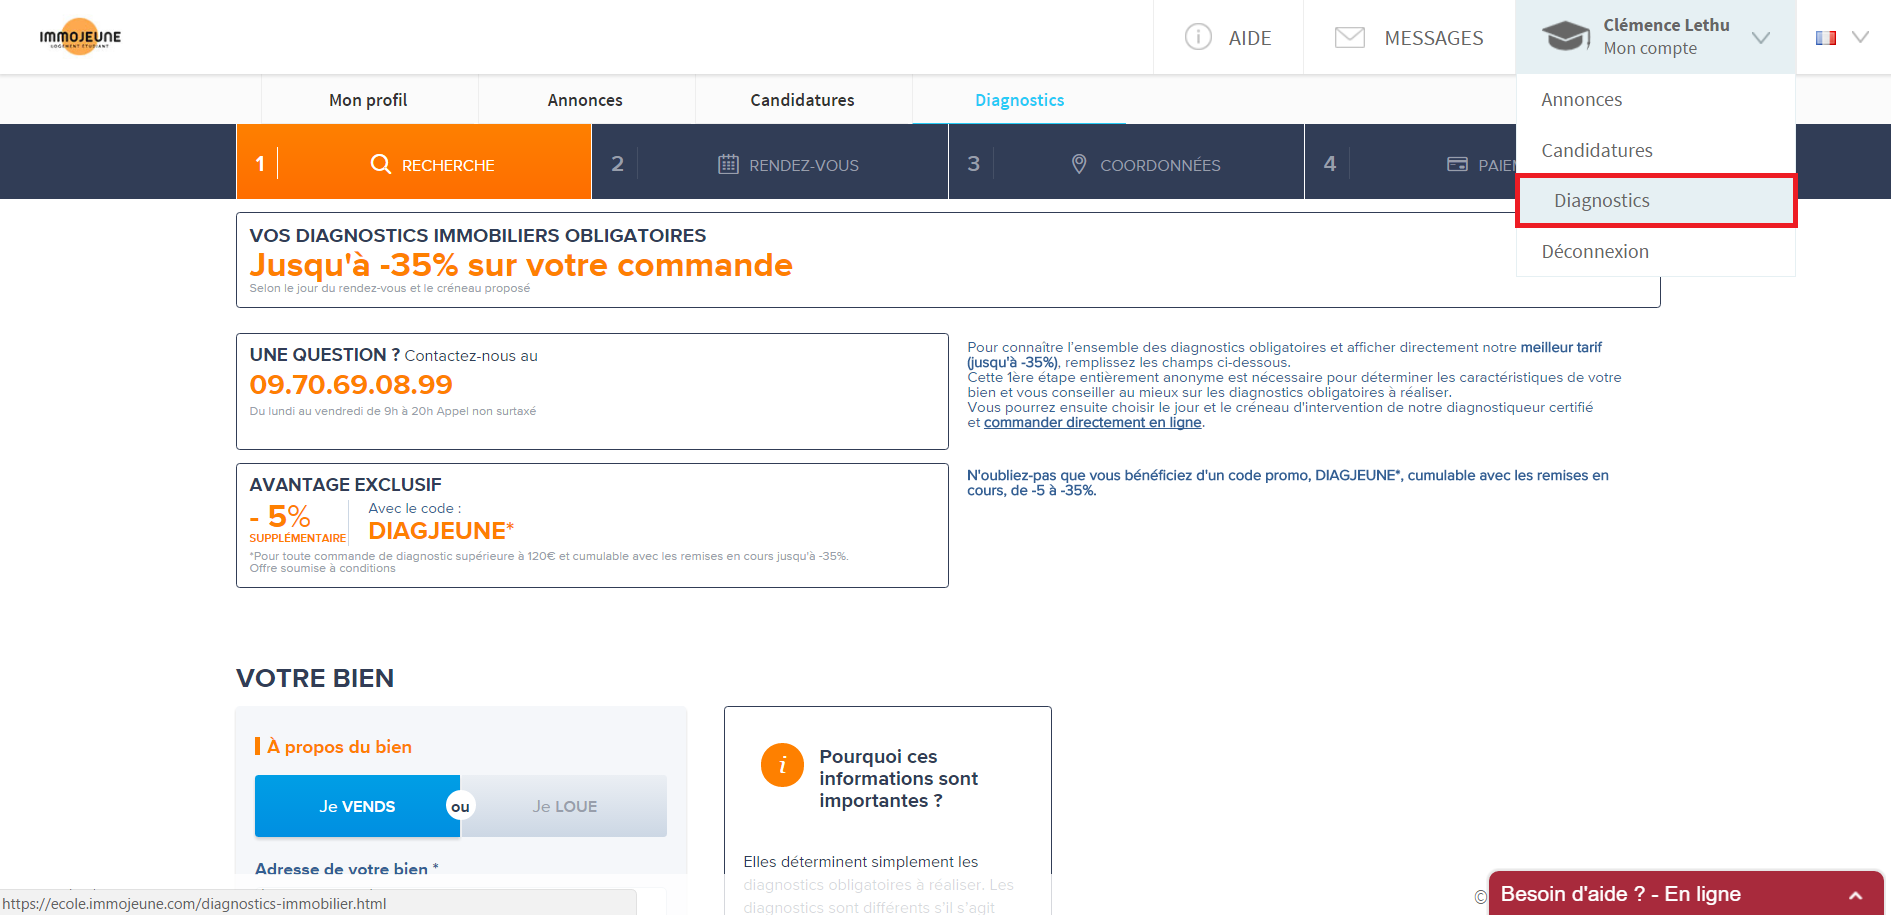Click the phone number 09.70.69.08.99
The height and width of the screenshot is (915, 1891).
[x=351, y=385]
